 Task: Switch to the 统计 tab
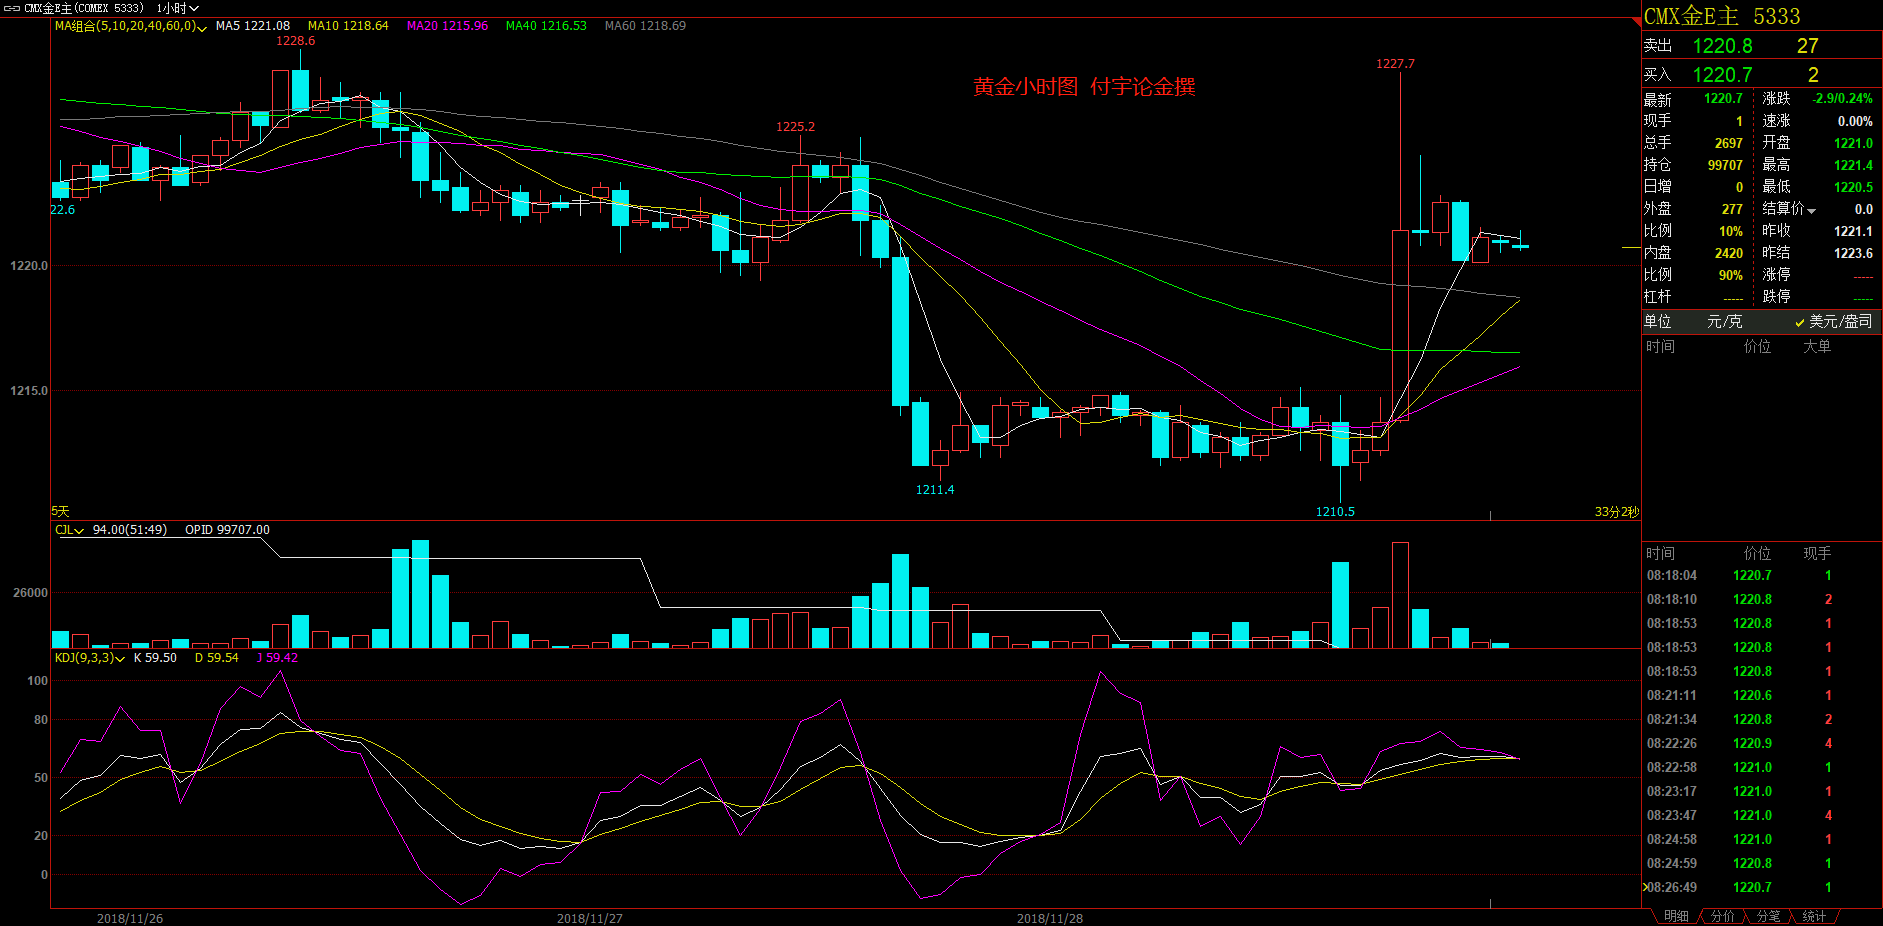coord(1814,916)
